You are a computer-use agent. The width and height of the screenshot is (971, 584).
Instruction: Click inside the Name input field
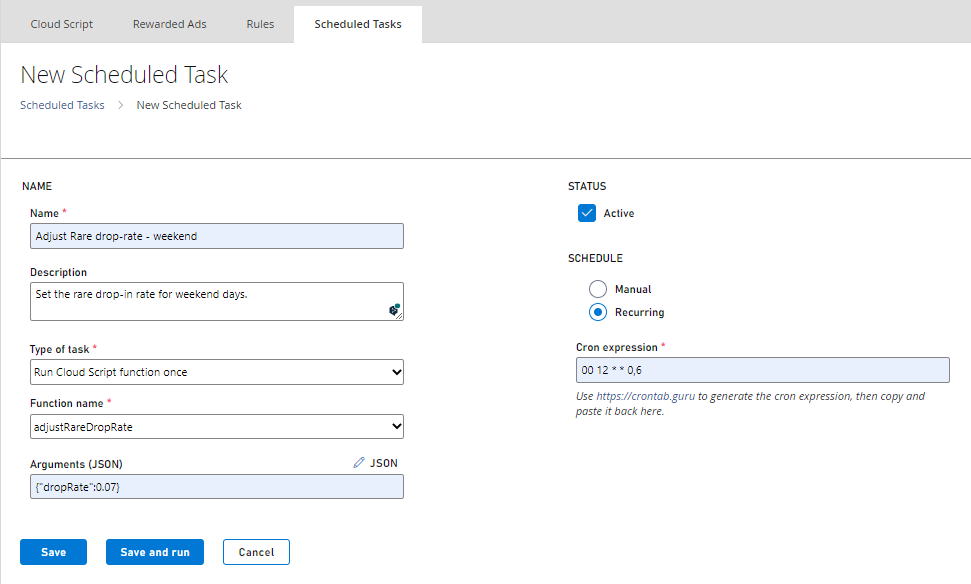tap(216, 236)
